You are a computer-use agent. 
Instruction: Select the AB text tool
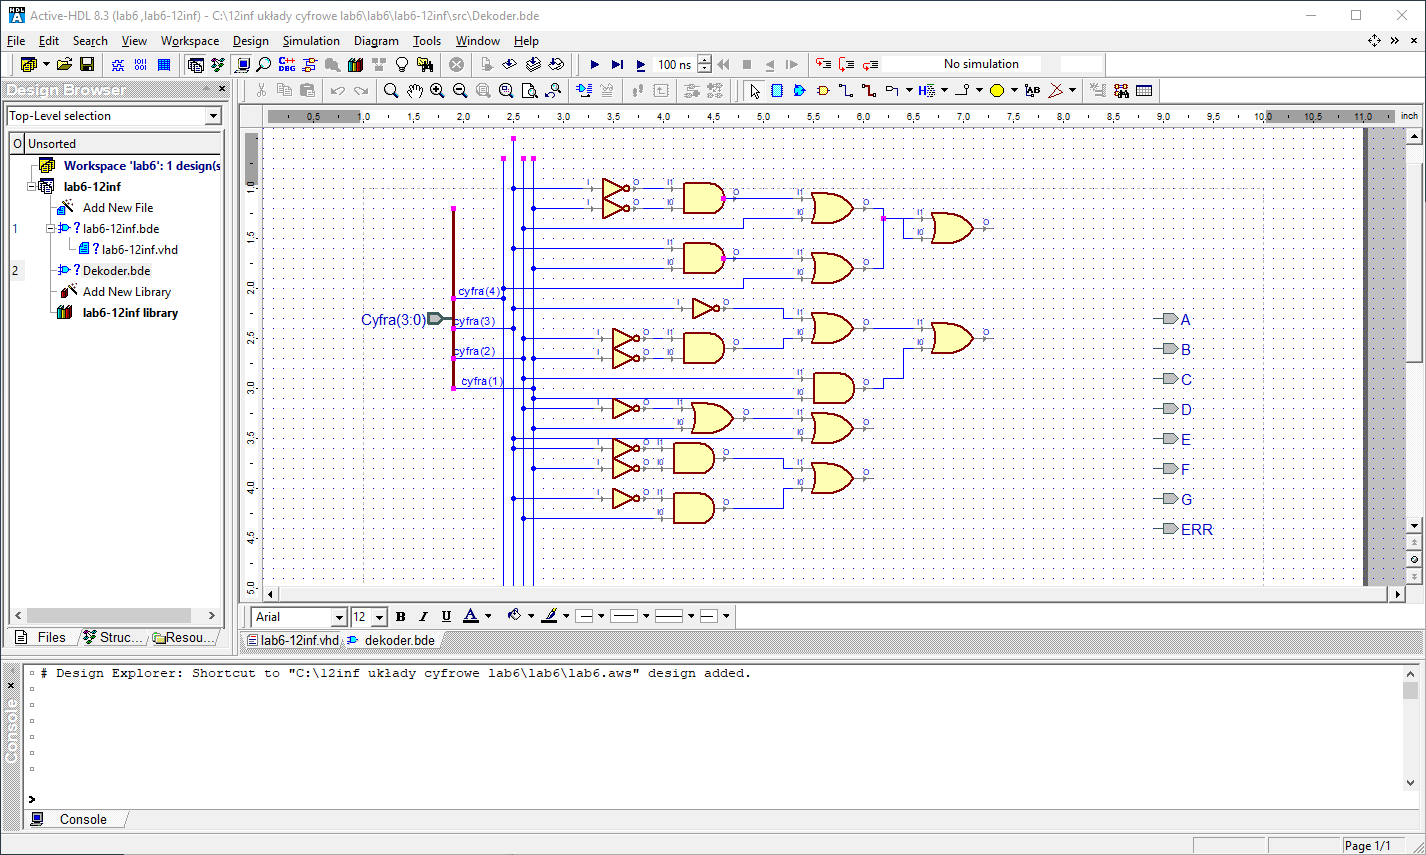[x=1032, y=91]
